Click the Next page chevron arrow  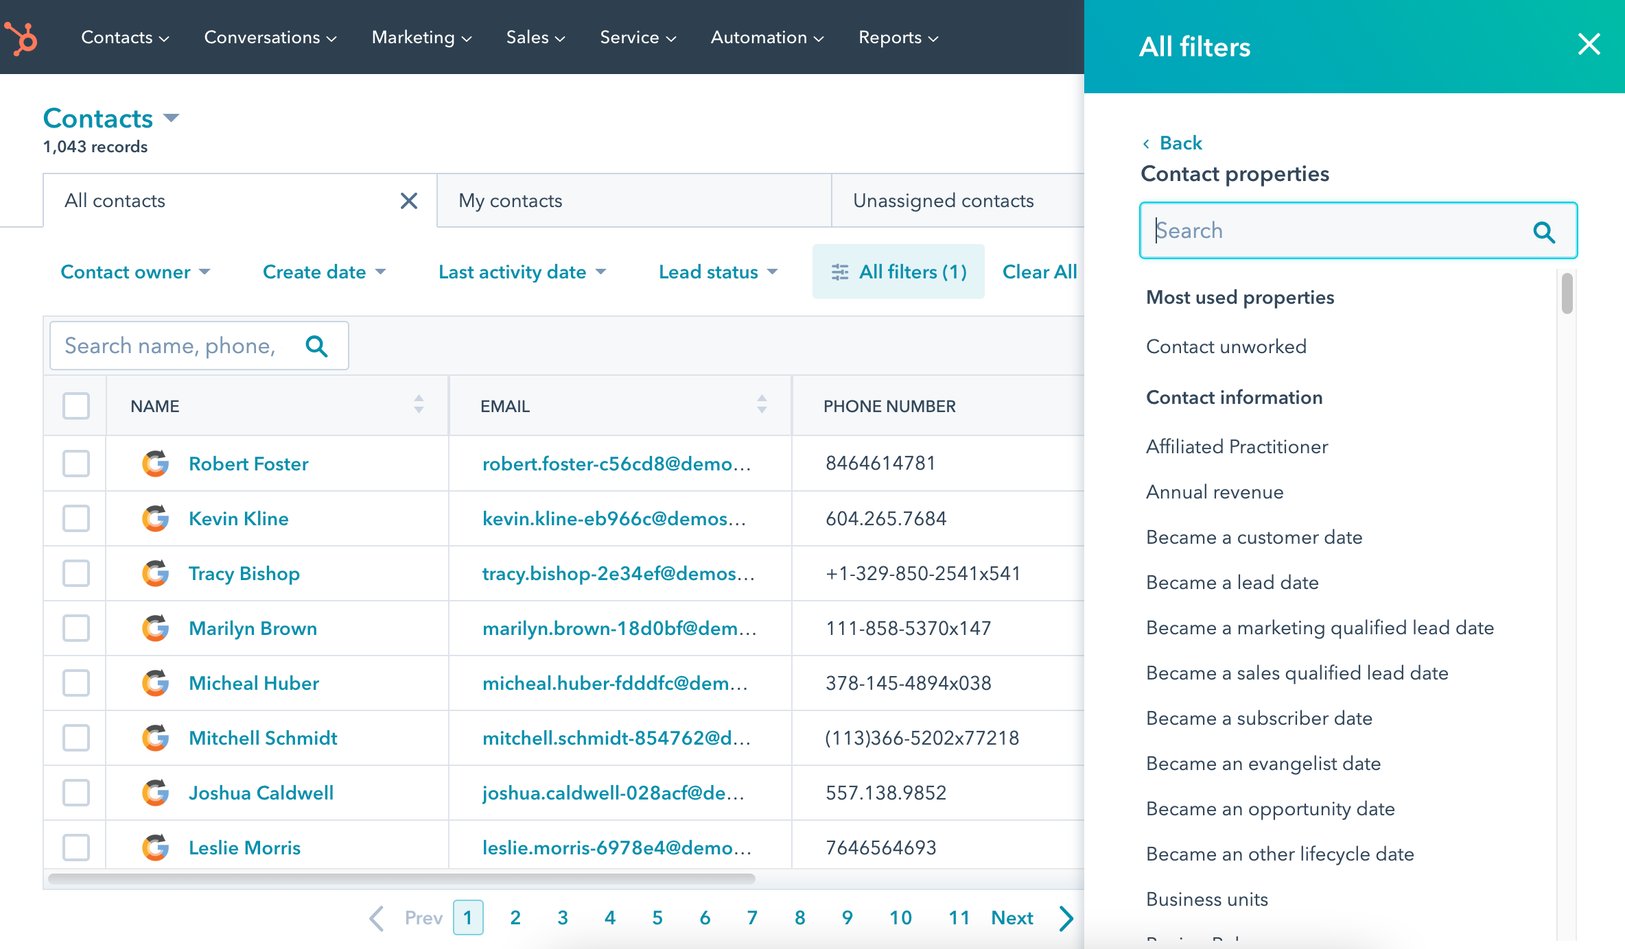[1065, 917]
